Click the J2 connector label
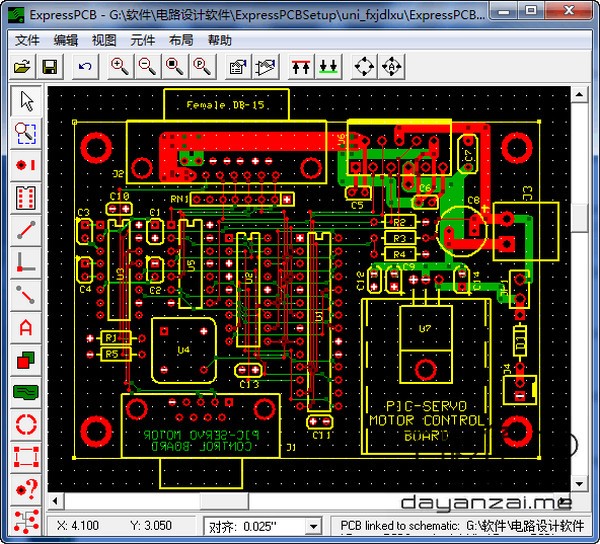The width and height of the screenshot is (600, 544). (x=118, y=174)
